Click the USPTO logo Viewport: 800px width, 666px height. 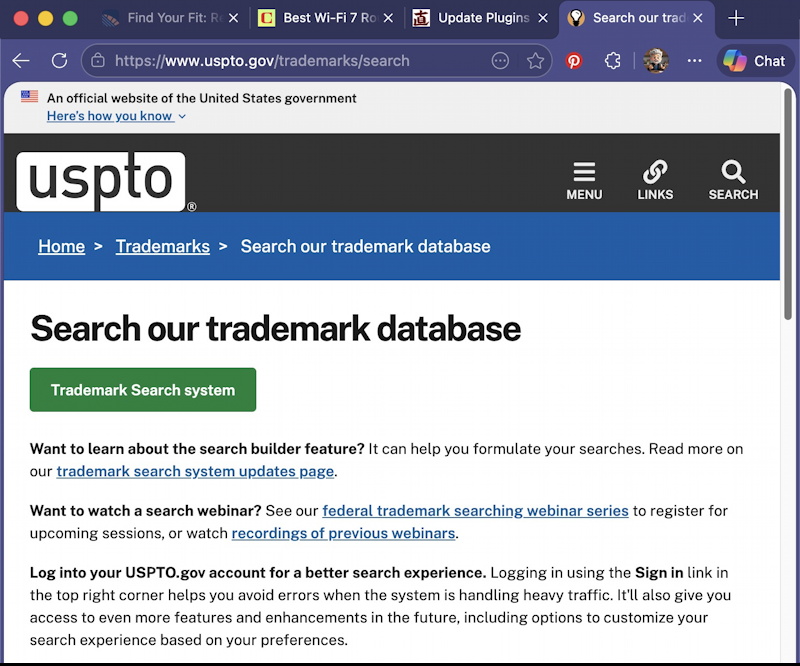pyautogui.click(x=100, y=181)
